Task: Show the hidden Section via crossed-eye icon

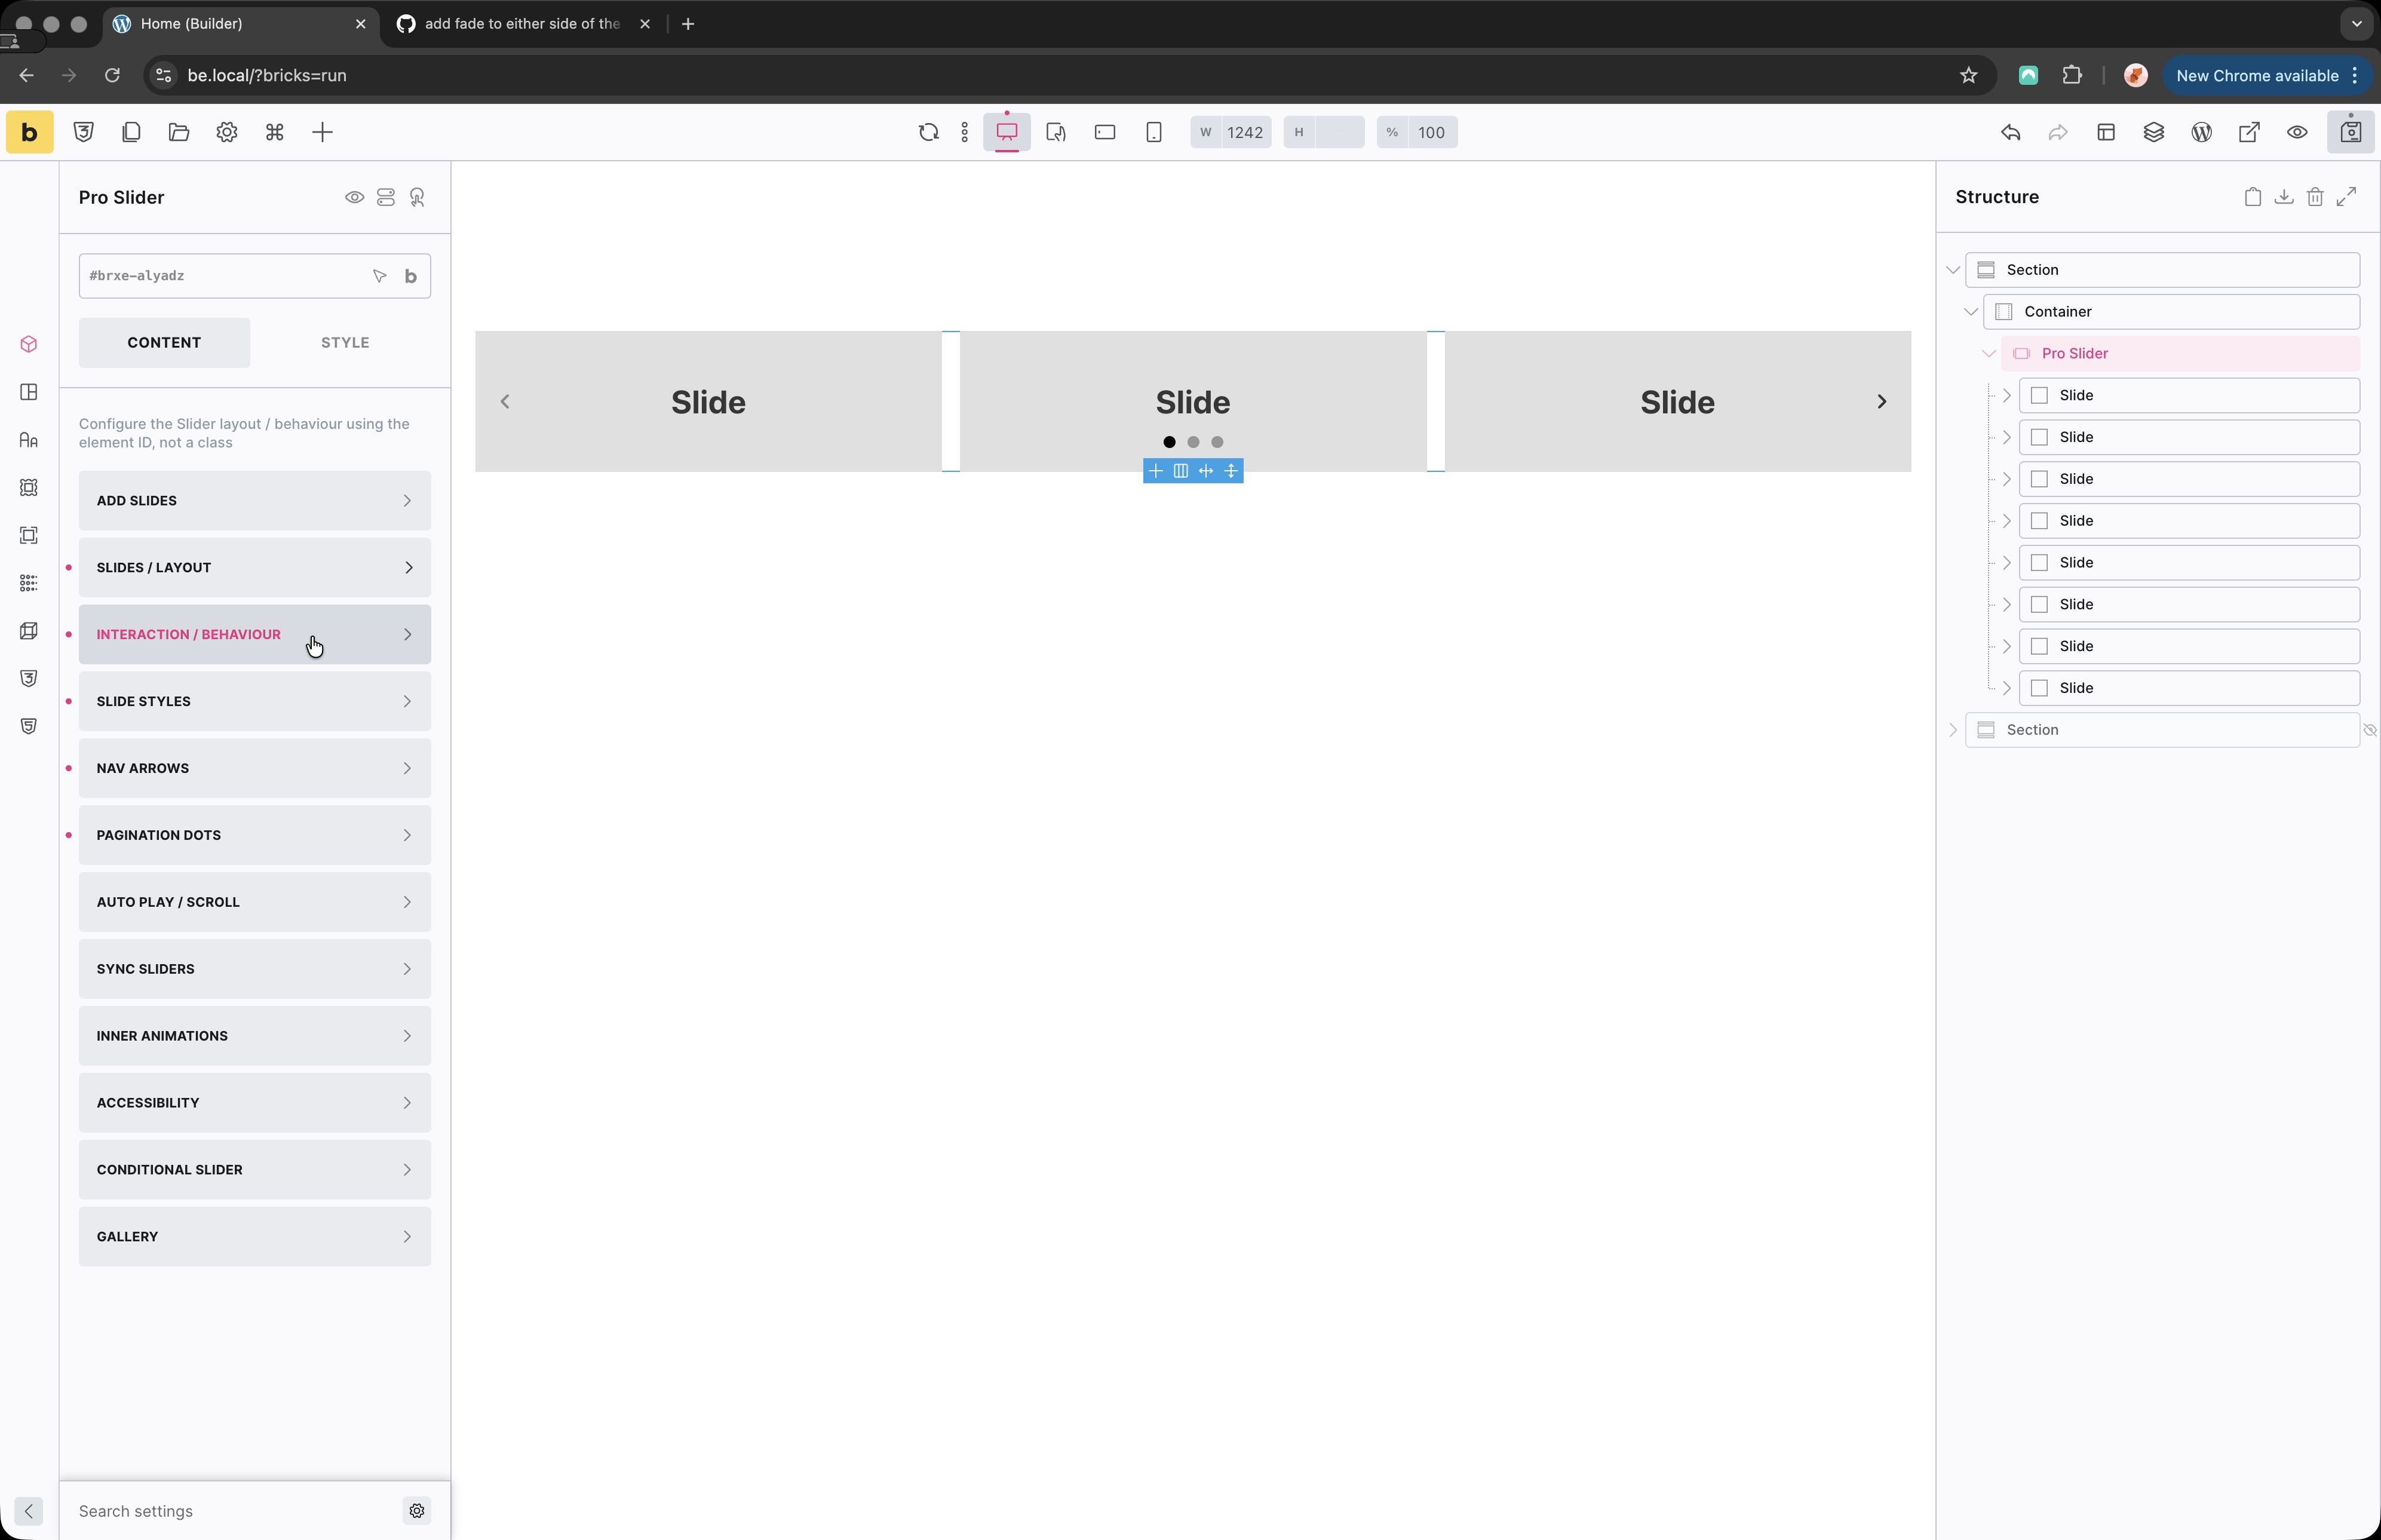Action: pos(2369,730)
